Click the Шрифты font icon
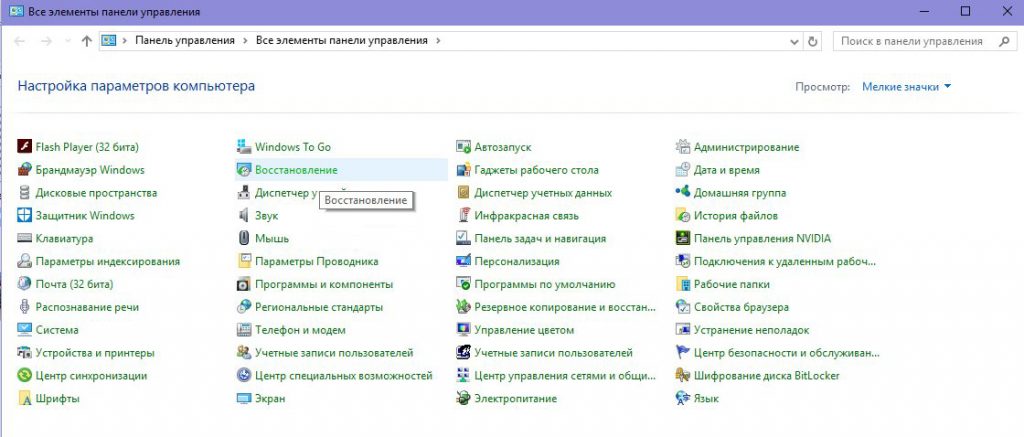This screenshot has height=437, width=1024. [x=24, y=398]
